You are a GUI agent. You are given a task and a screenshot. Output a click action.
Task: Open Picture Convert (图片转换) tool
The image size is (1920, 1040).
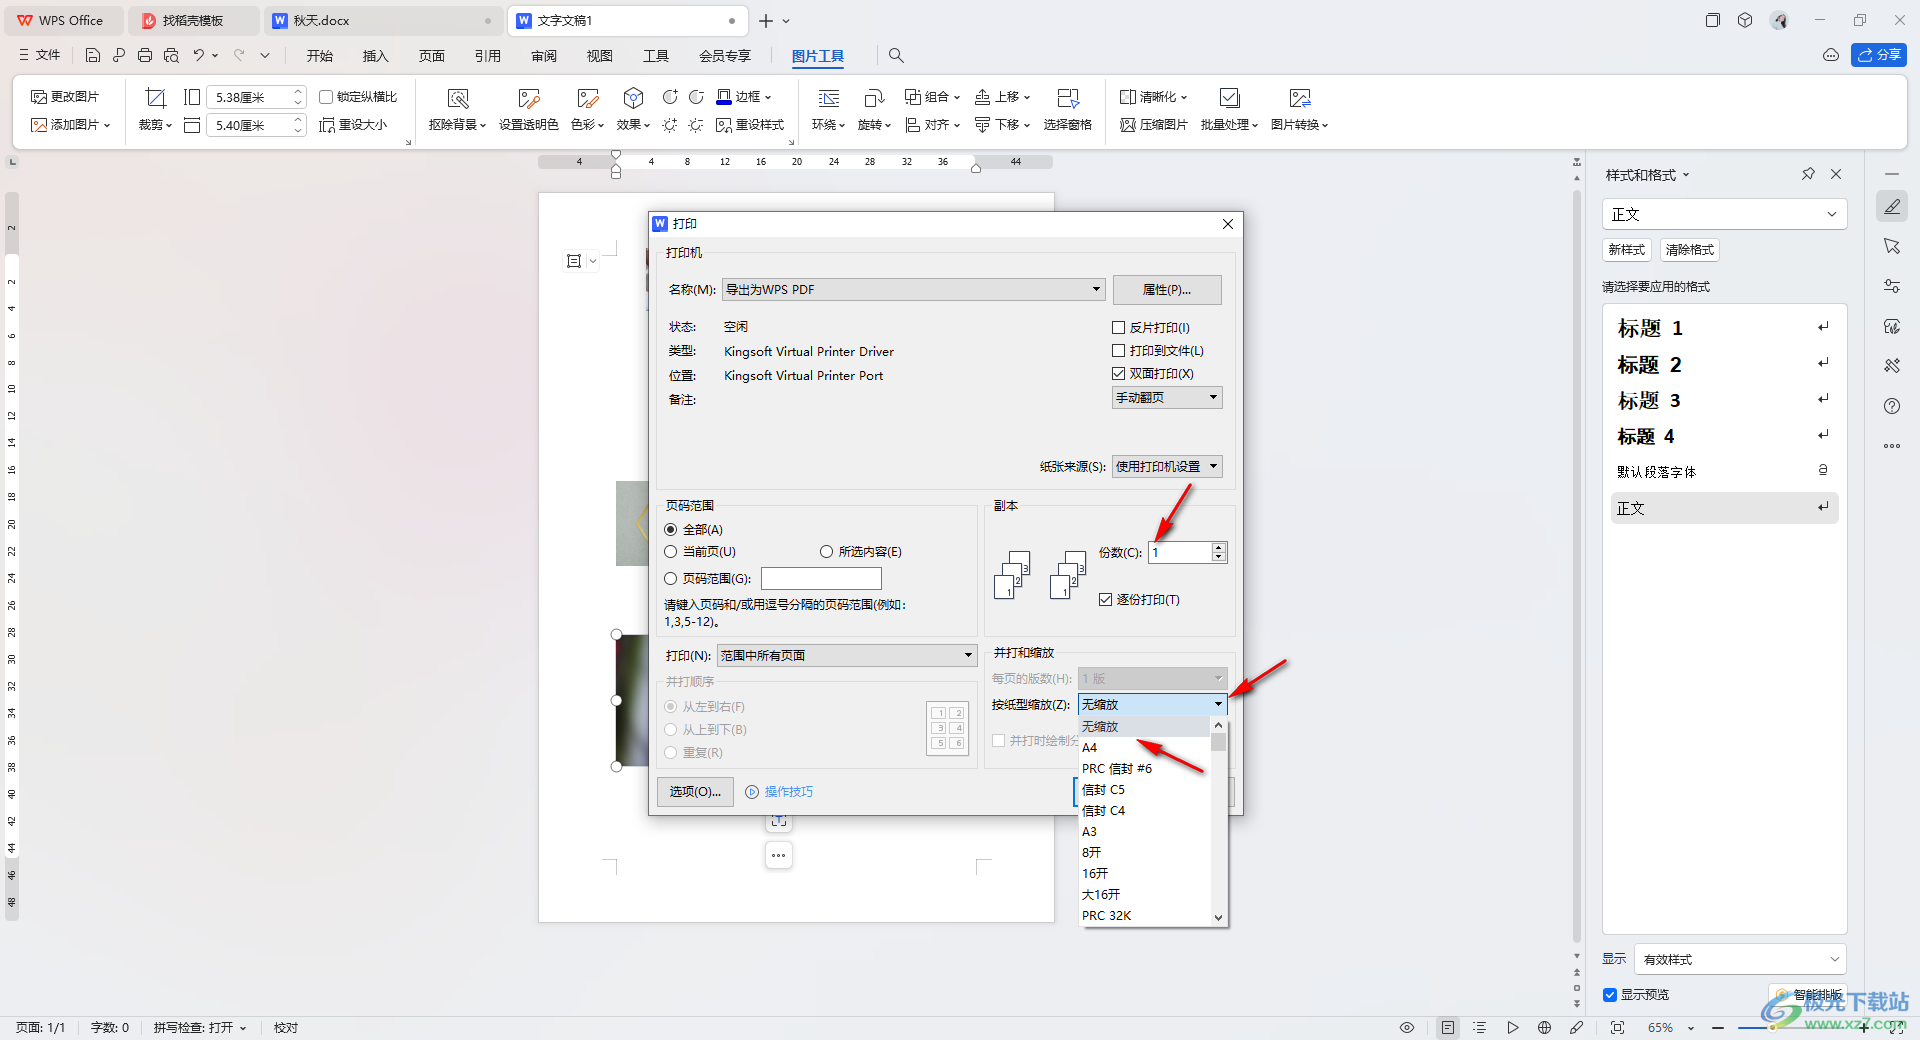click(1299, 108)
